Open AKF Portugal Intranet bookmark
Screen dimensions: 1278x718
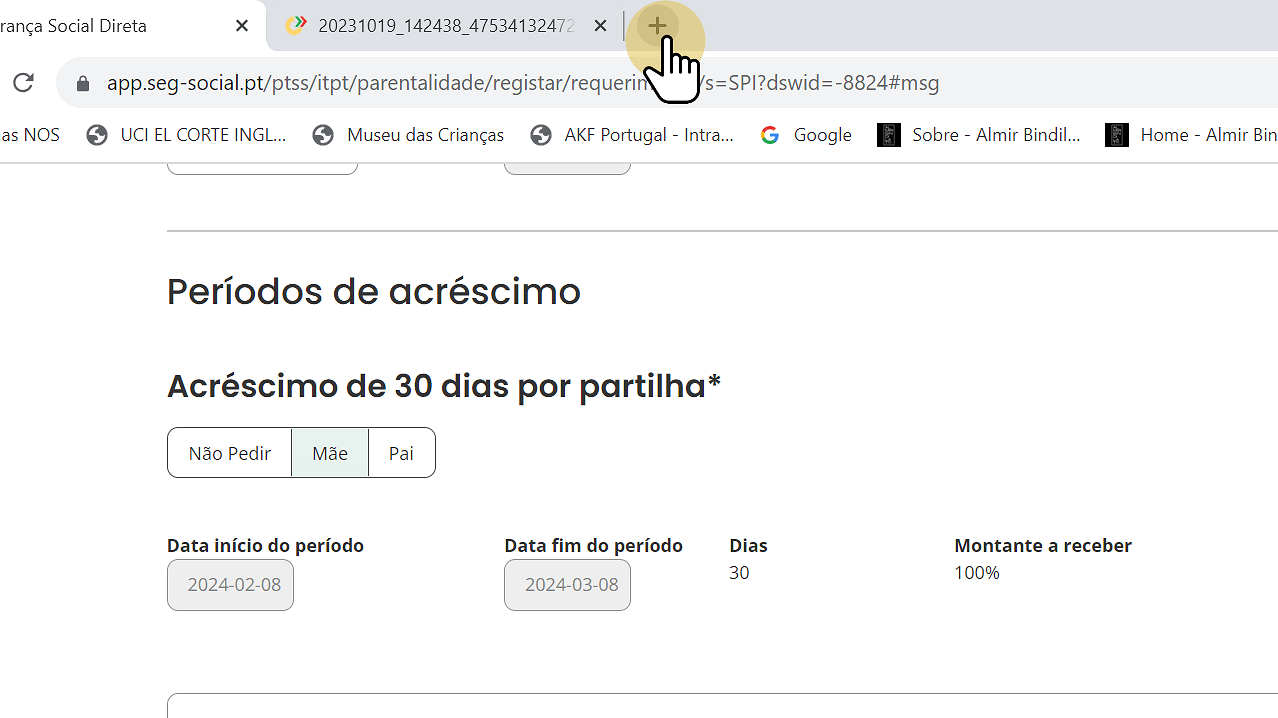tap(632, 135)
